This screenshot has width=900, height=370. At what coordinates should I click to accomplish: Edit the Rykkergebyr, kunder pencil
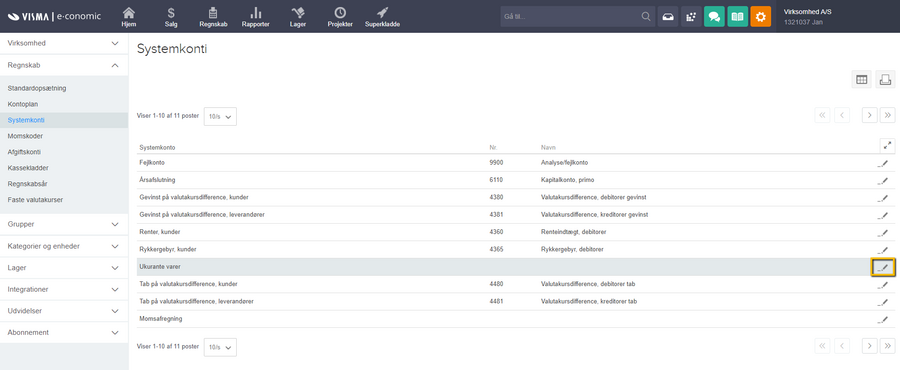883,250
